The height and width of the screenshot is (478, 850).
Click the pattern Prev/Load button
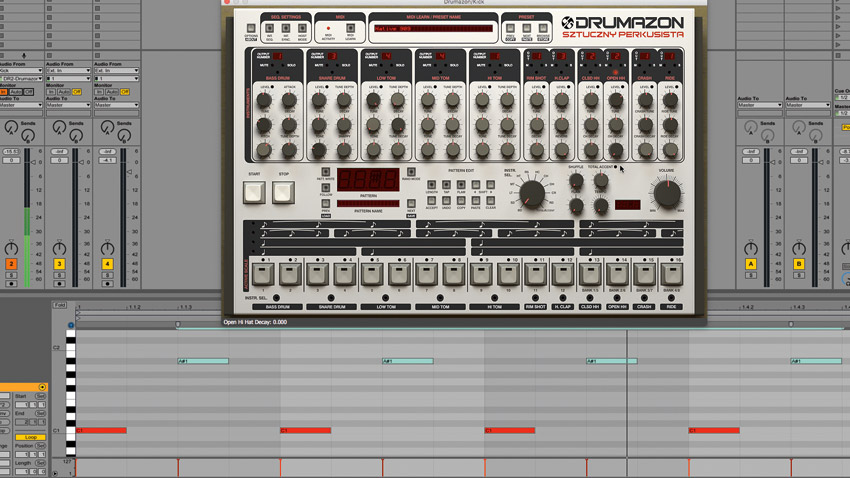pyautogui.click(x=326, y=204)
